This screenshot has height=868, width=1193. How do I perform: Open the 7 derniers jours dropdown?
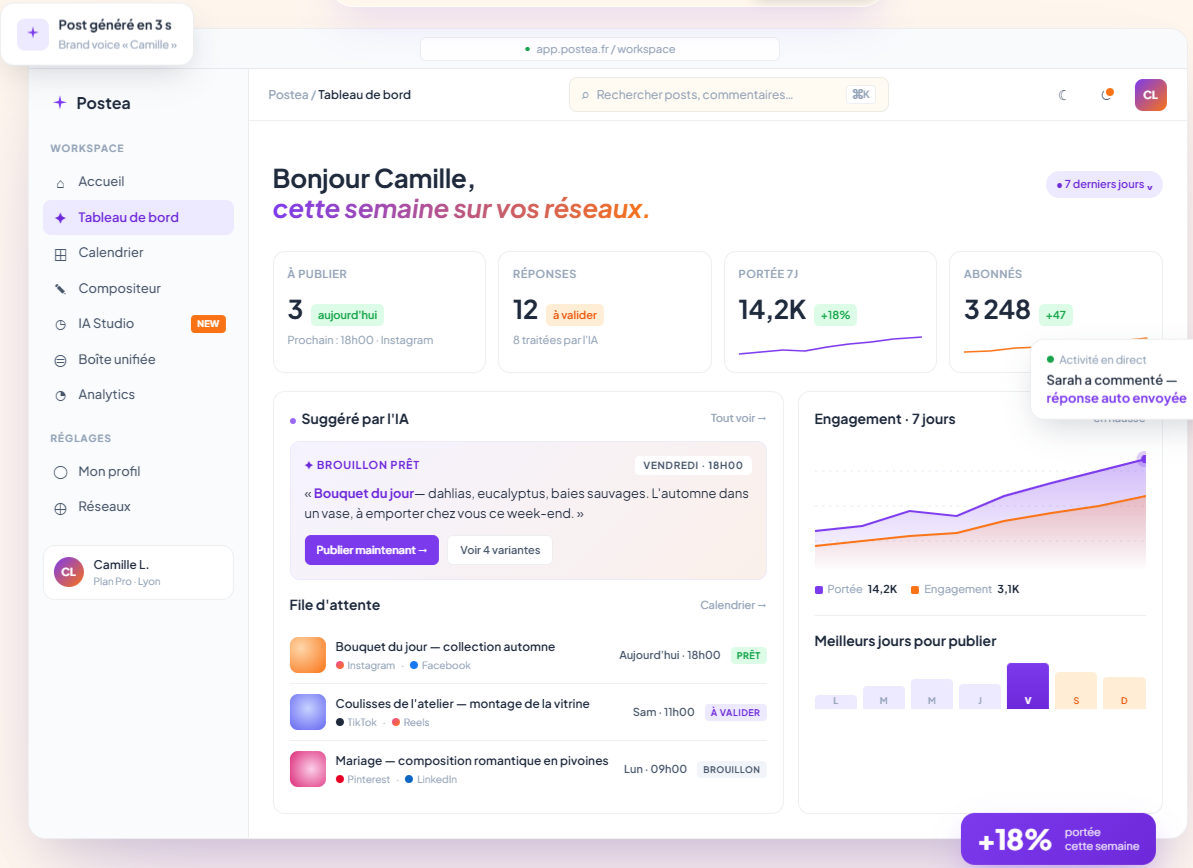tap(1104, 184)
